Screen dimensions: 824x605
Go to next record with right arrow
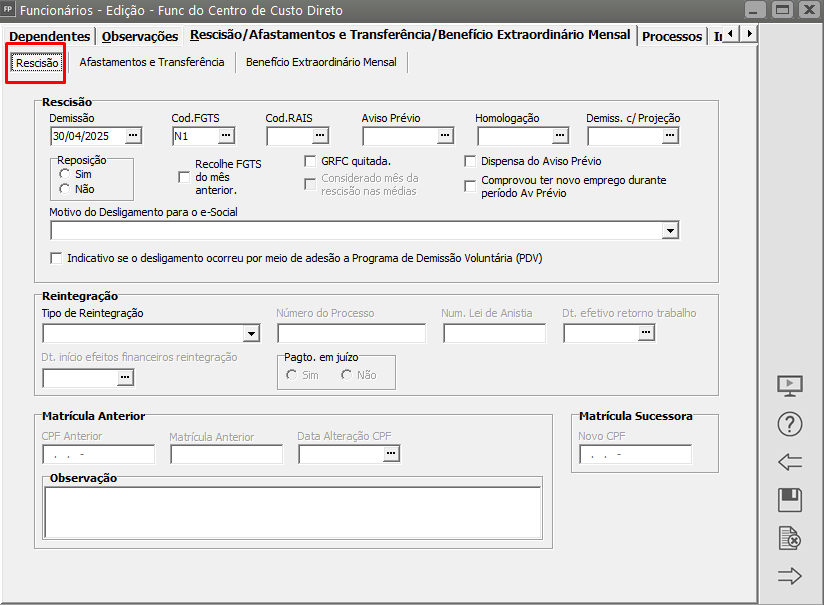point(790,576)
